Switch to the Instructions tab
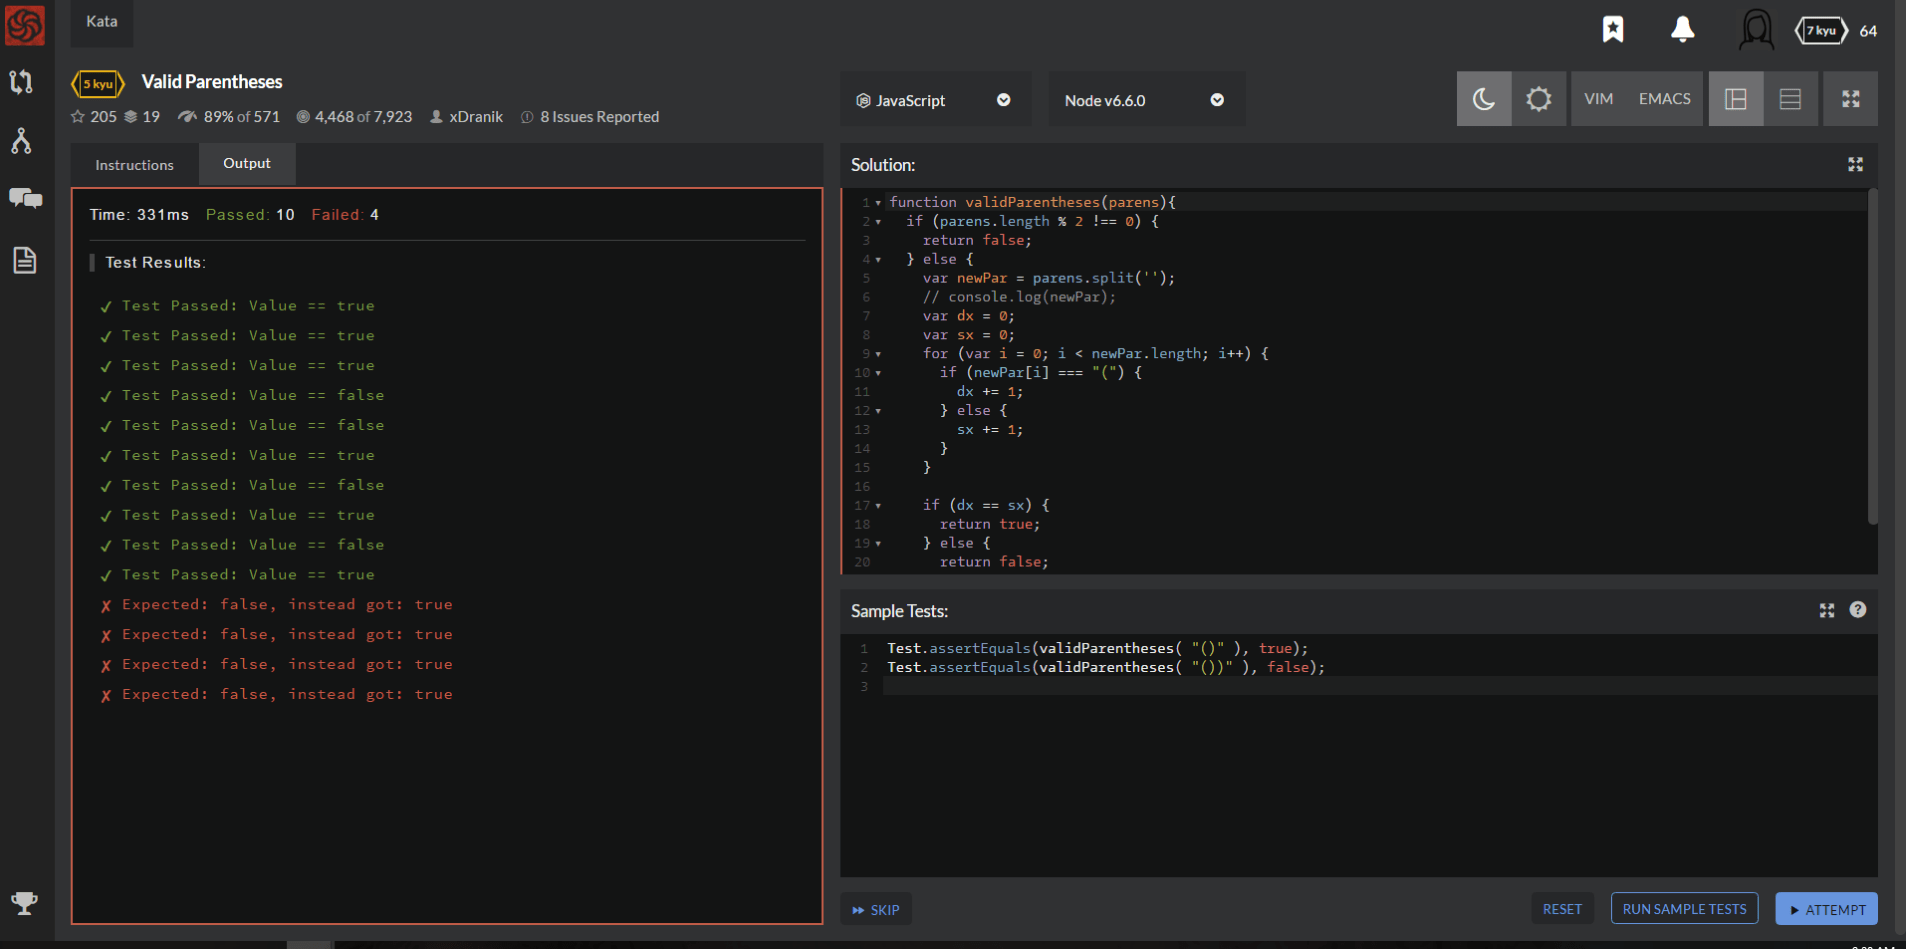 (134, 165)
